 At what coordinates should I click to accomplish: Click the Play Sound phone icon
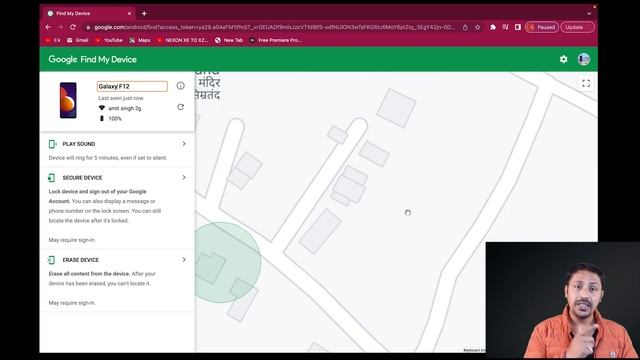point(52,144)
